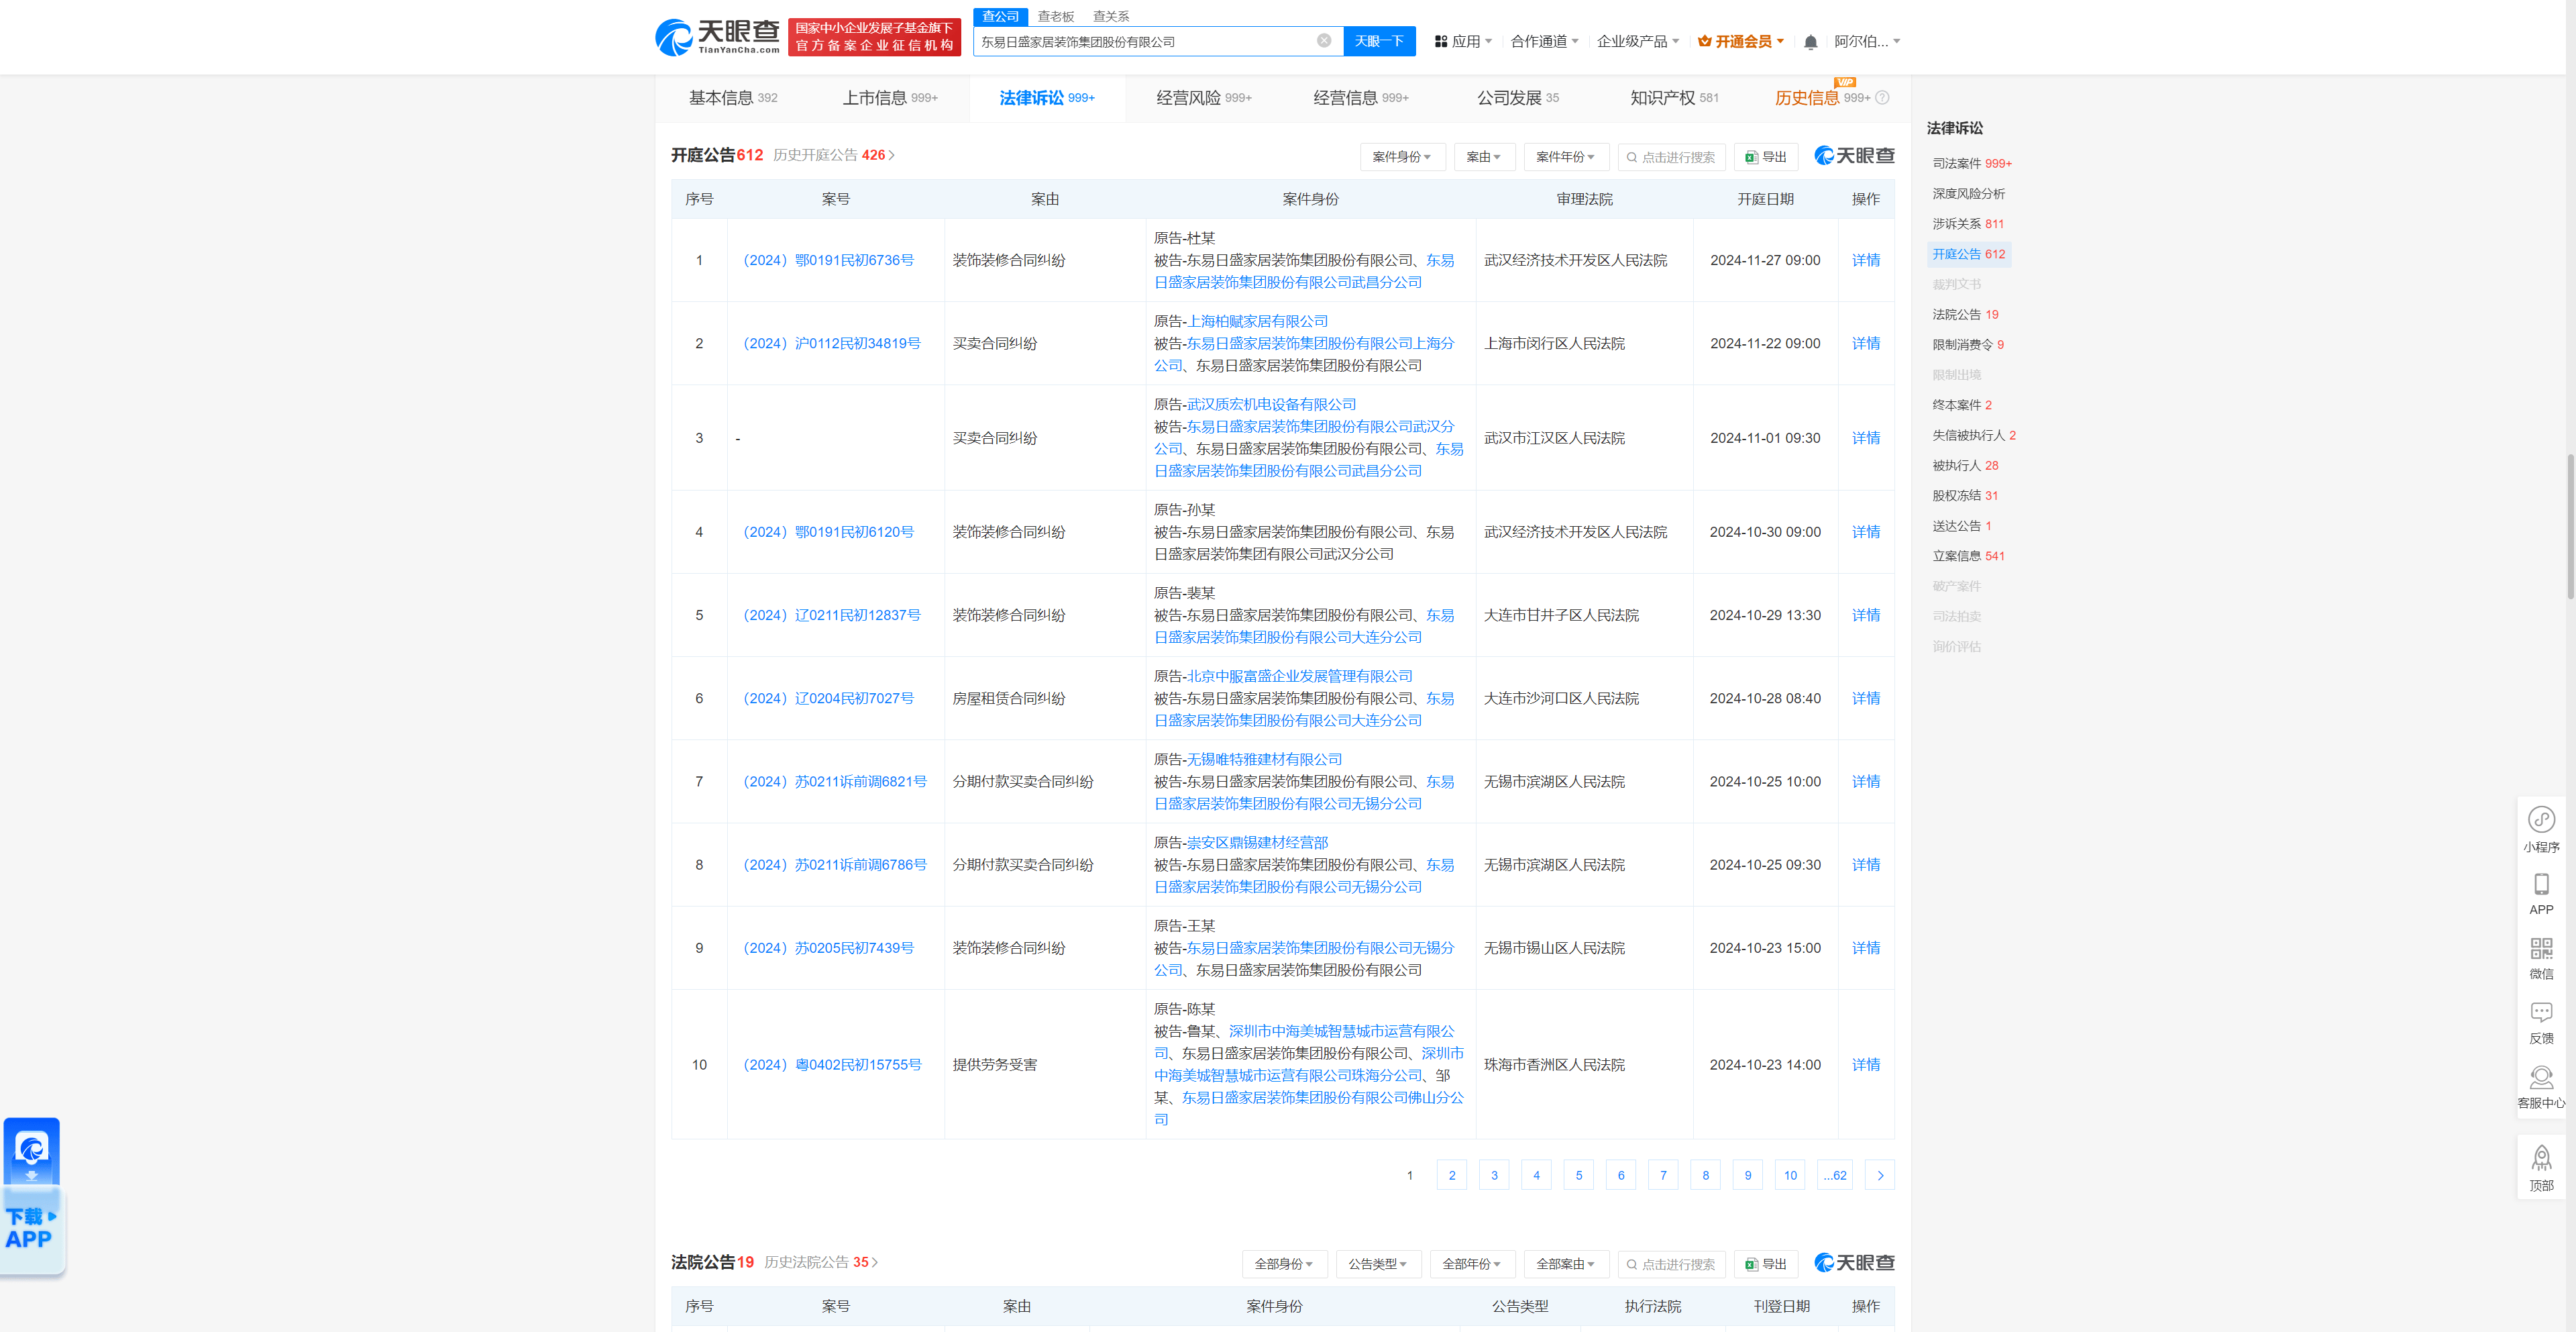Go to page 10 in pagination
This screenshot has height=1332, width=2576.
point(1790,1175)
